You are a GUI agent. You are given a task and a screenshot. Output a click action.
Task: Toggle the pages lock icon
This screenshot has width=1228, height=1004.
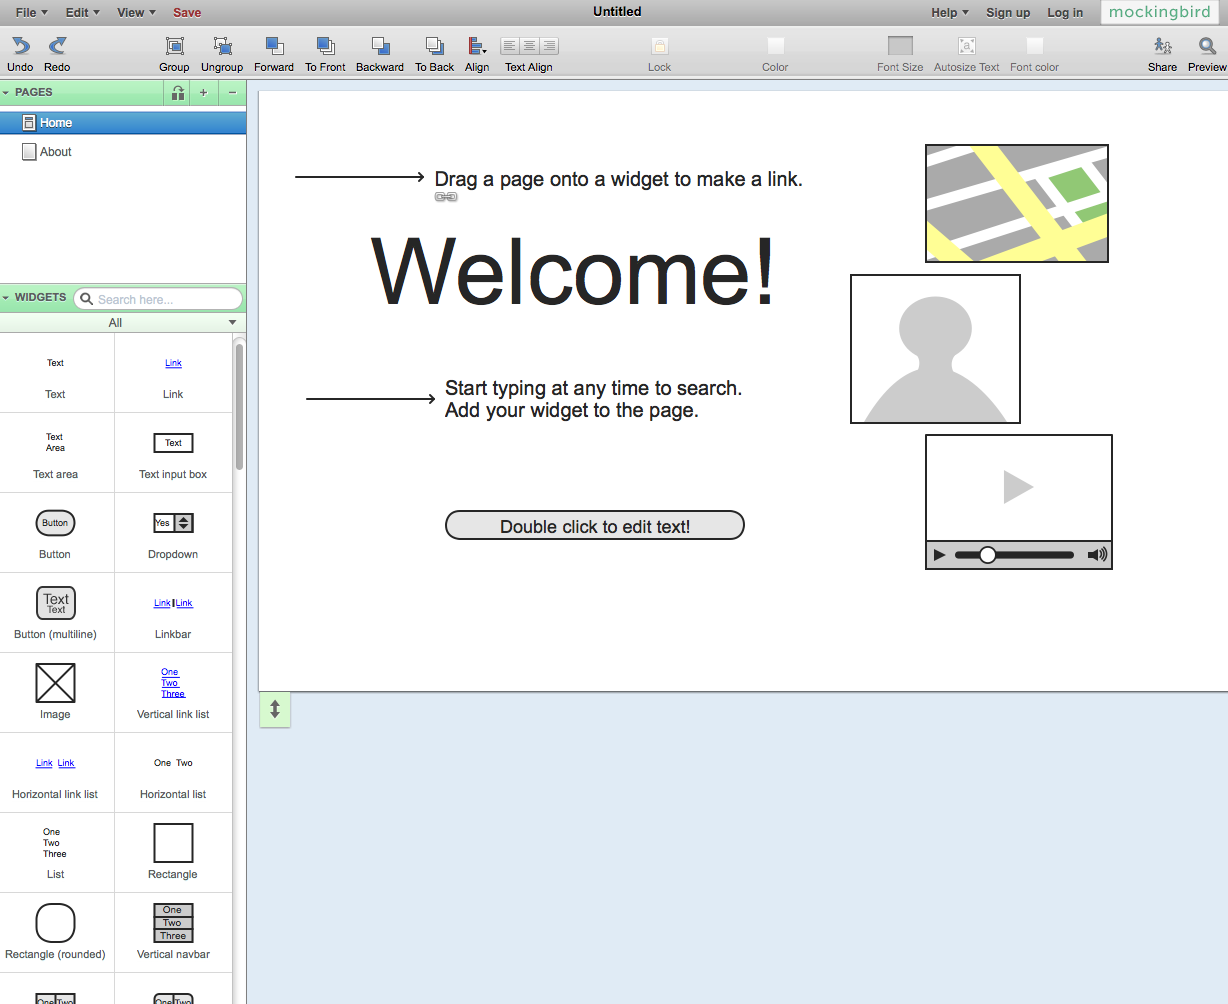pos(177,92)
